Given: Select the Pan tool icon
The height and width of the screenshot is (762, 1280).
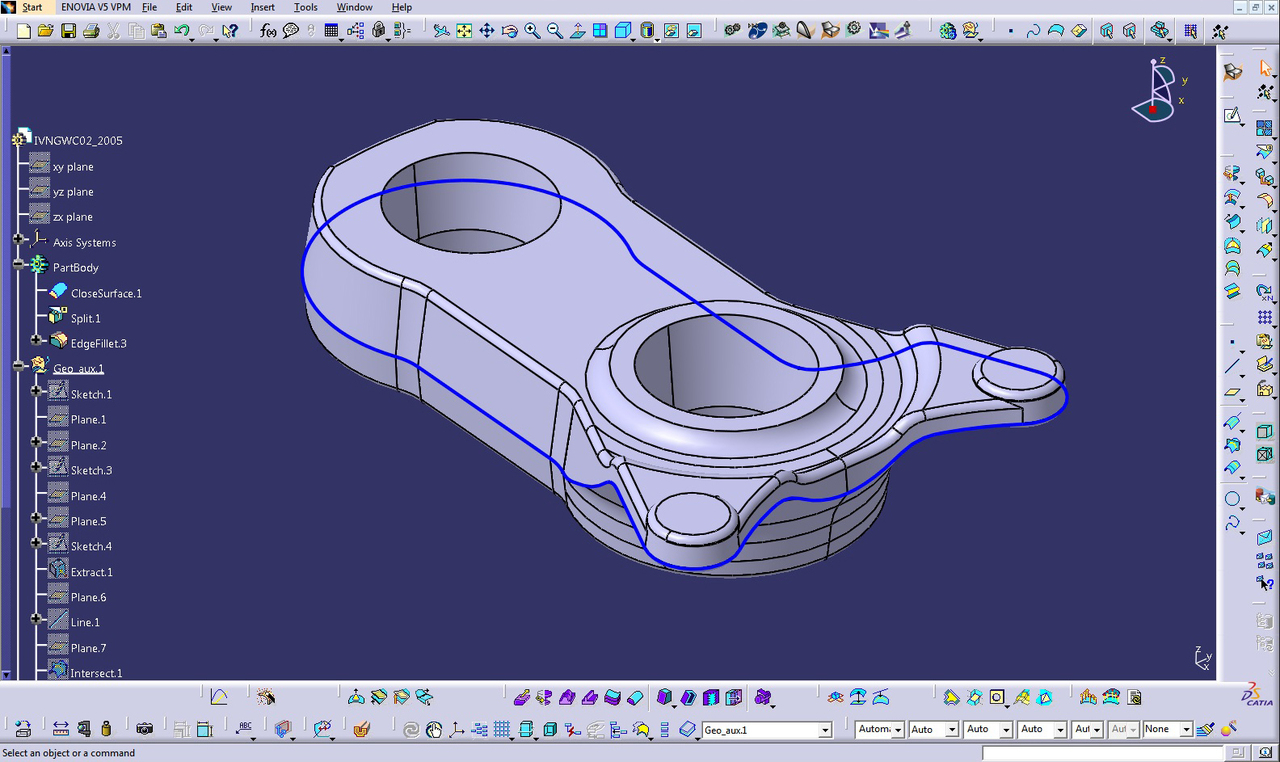Looking at the screenshot, I should [487, 31].
